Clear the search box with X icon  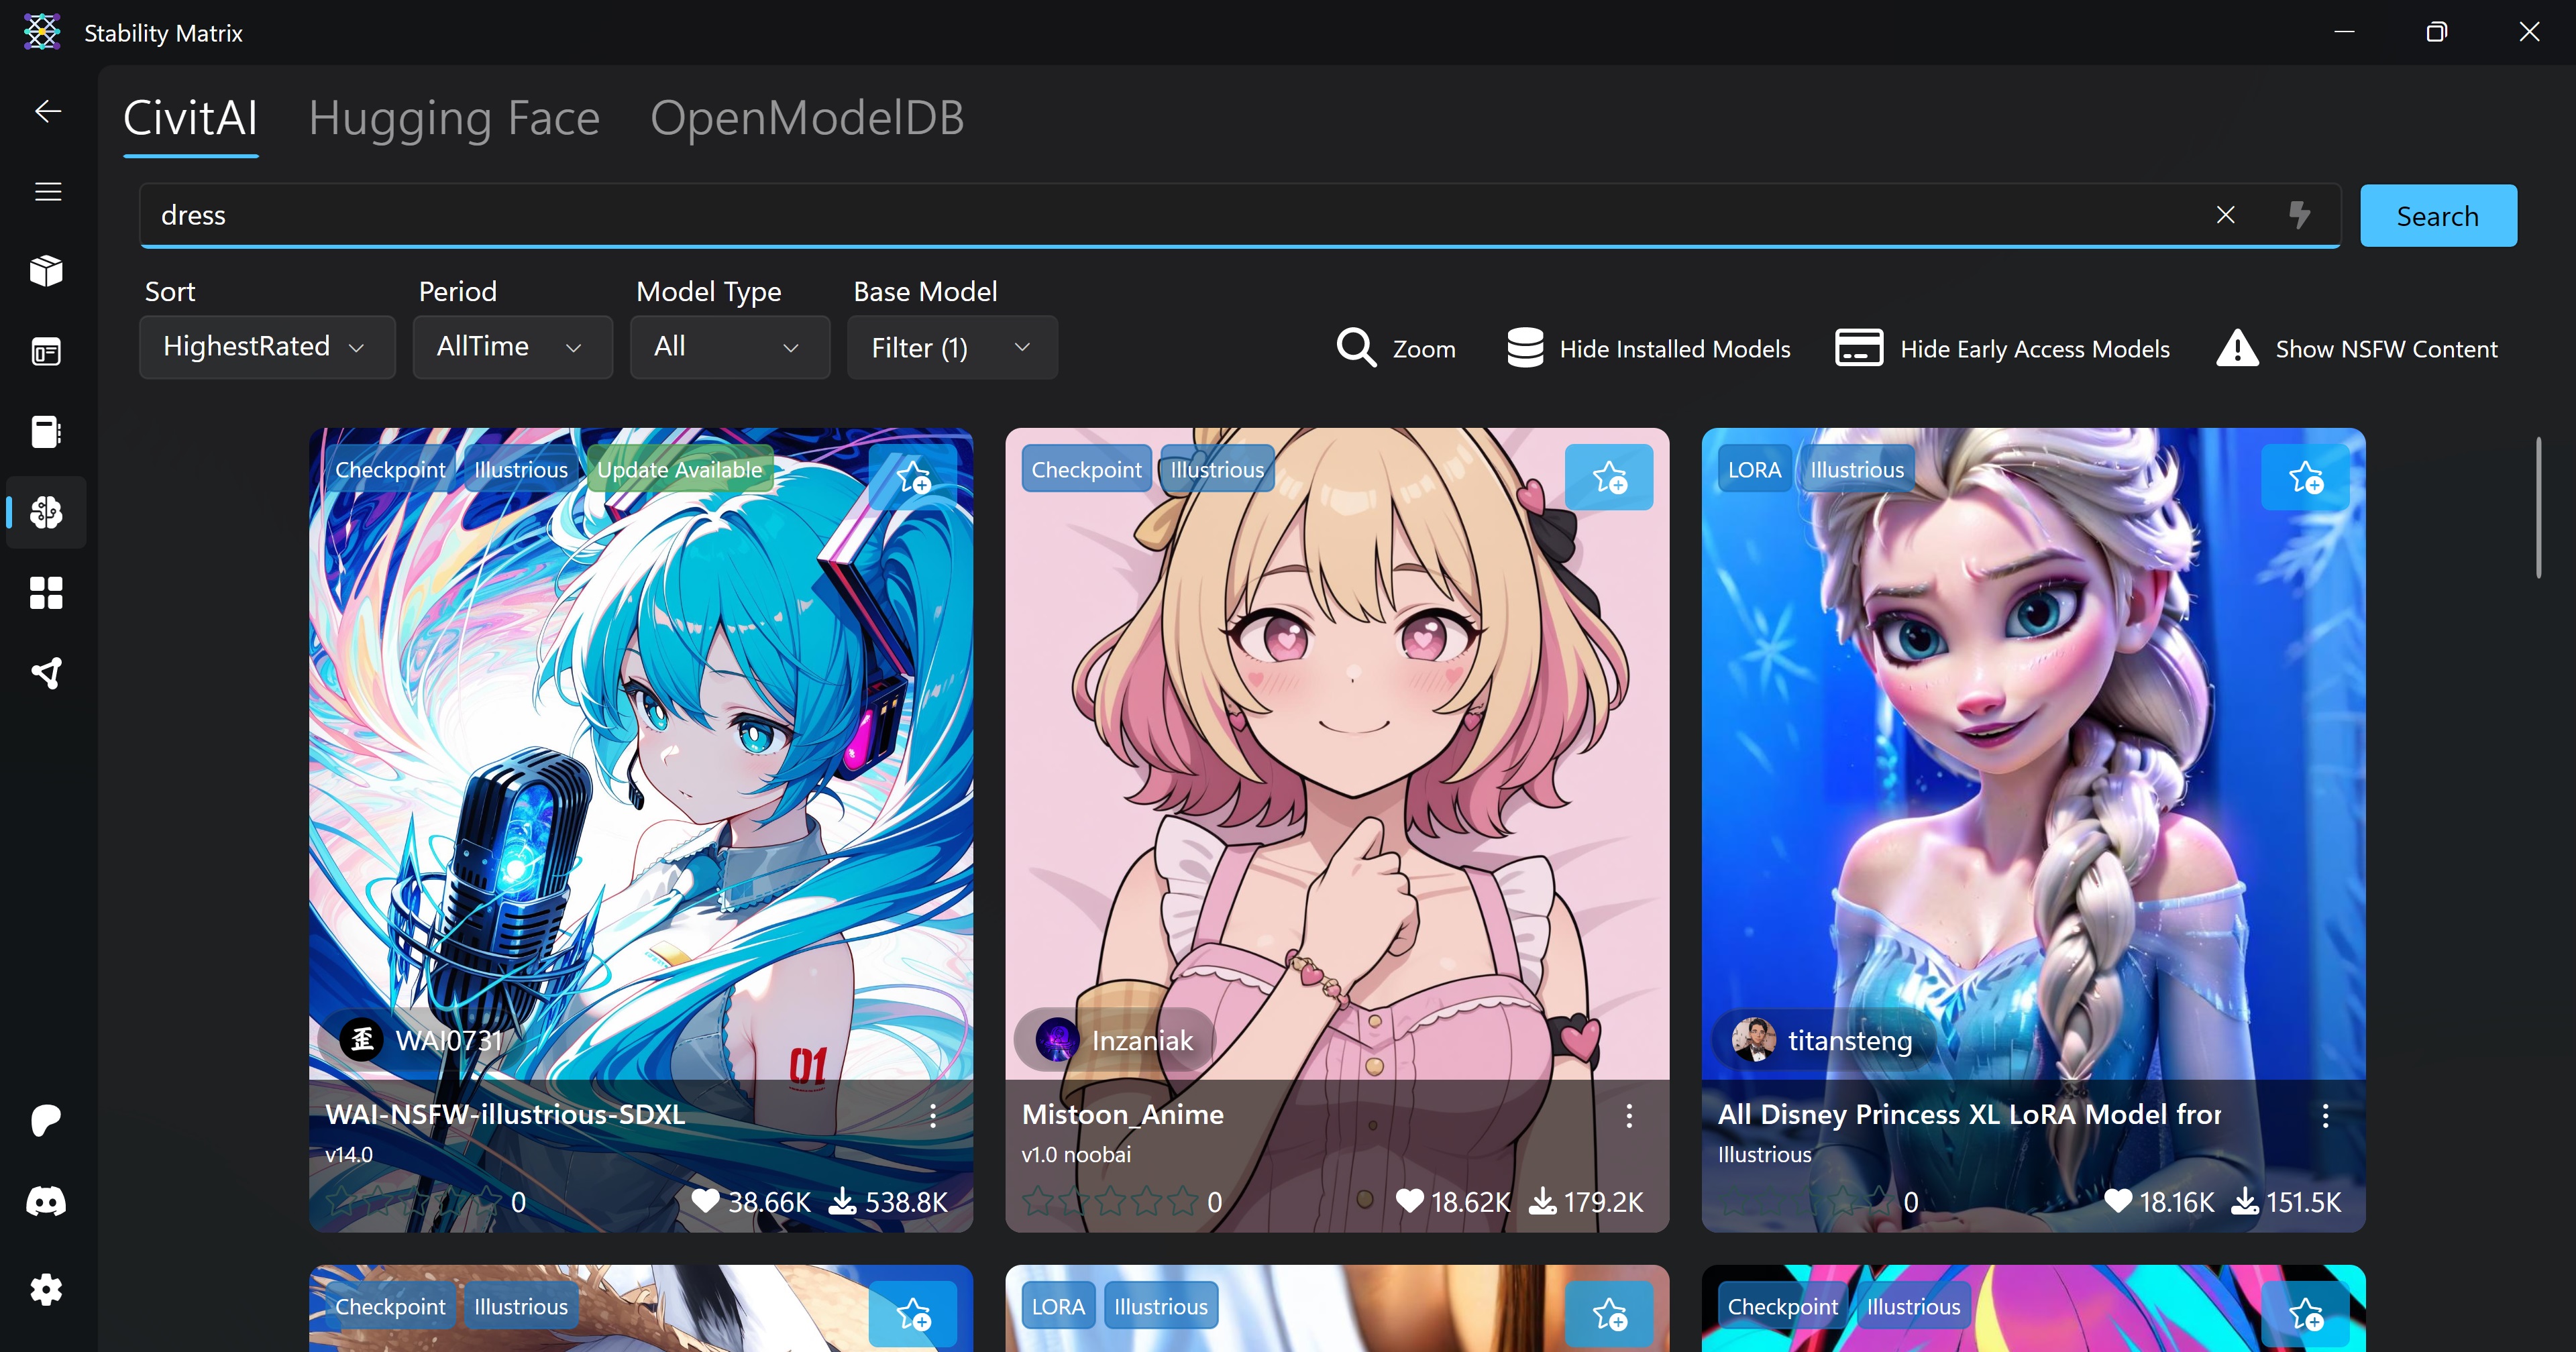point(2225,215)
